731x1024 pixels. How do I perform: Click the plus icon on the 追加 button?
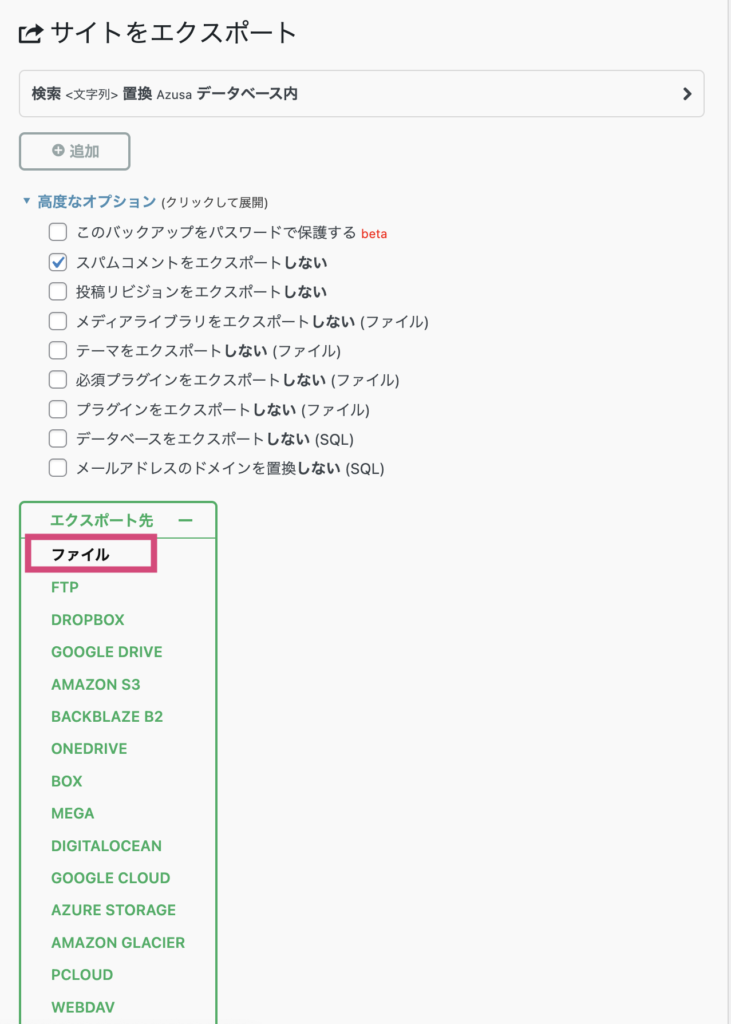click(x=58, y=151)
